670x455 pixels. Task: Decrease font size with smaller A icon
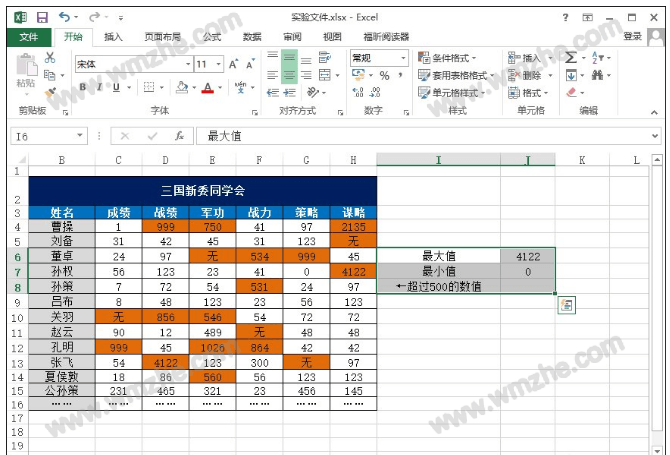[x=250, y=64]
